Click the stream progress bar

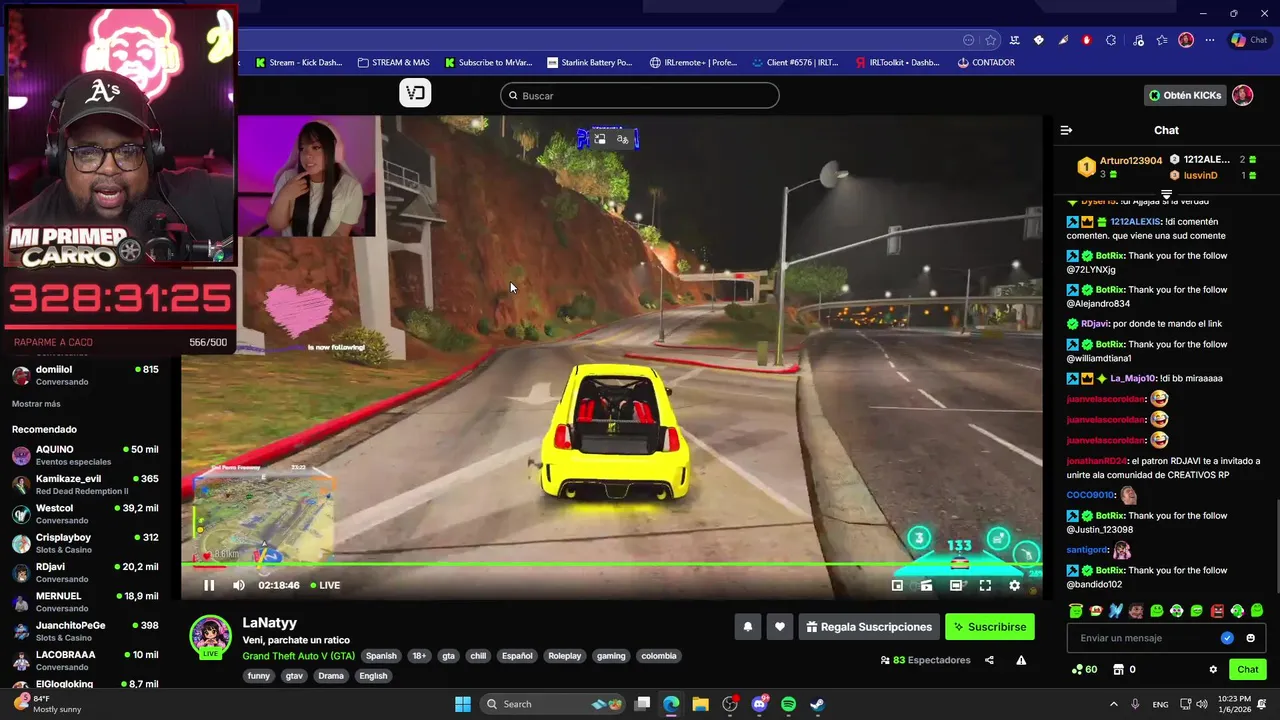click(611, 564)
